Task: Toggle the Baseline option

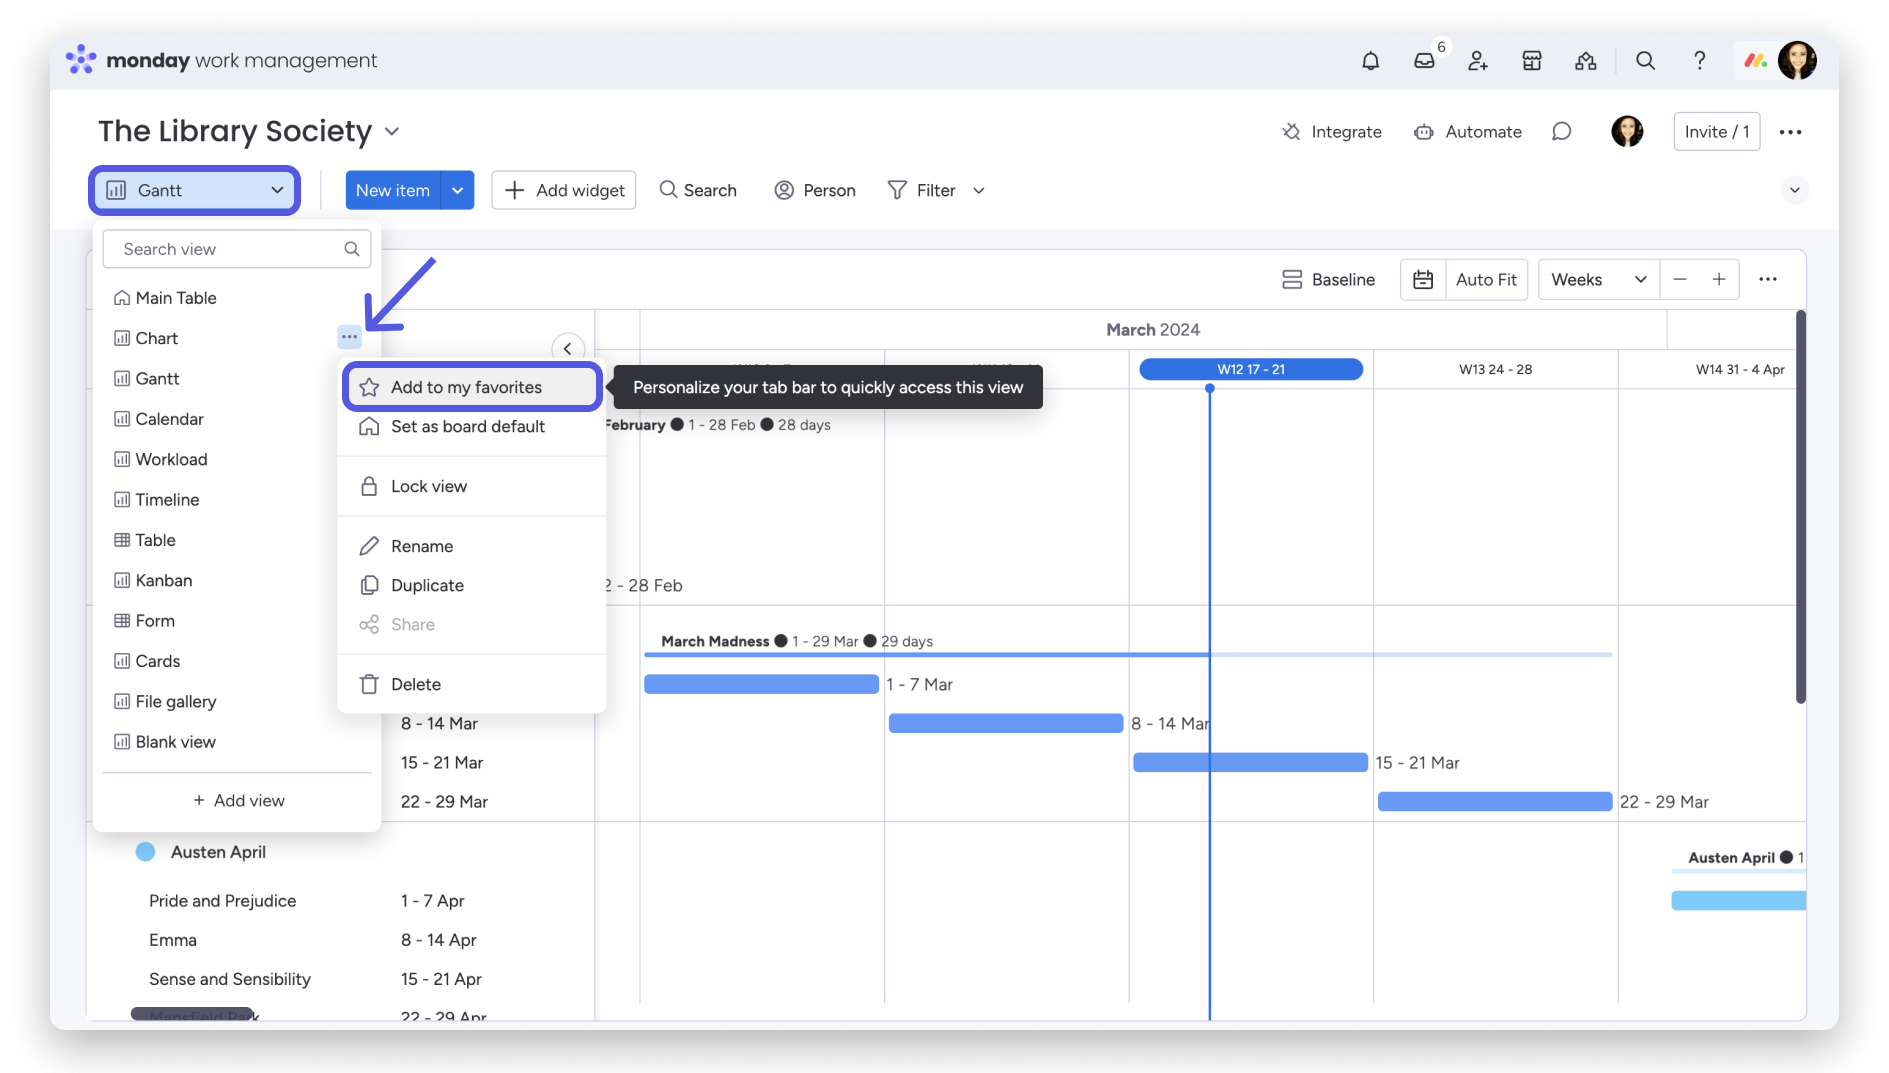Action: pos(1328,280)
